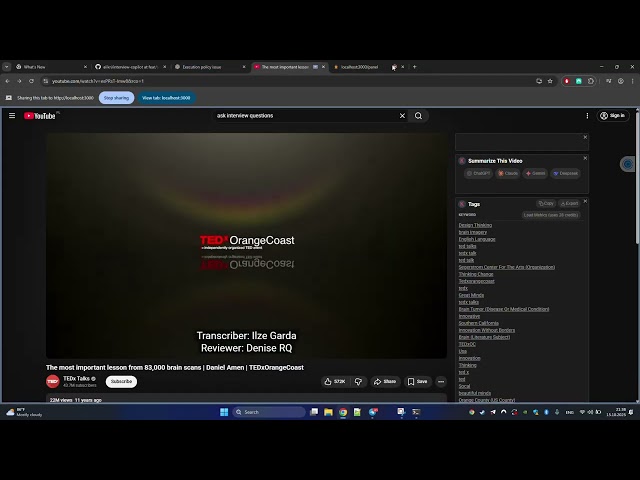
Task: Stop sharing this tab
Action: pyautogui.click(x=116, y=98)
